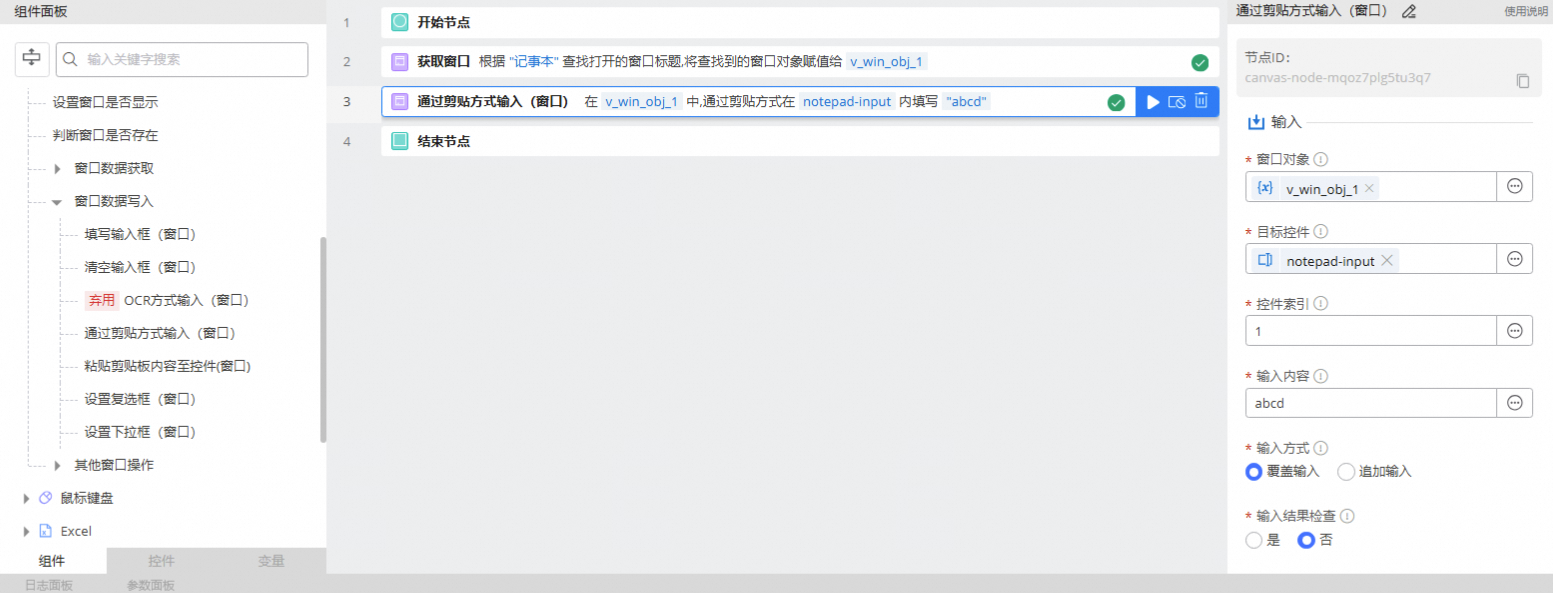Click the 输入内容 field containing abcd
This screenshot has height=593, width=1553.
pos(1371,403)
